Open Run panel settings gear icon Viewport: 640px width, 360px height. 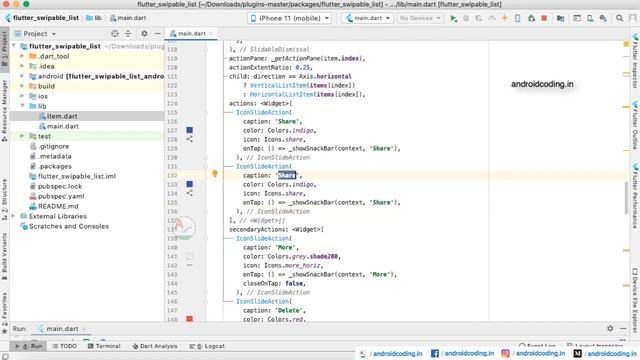click(x=610, y=329)
